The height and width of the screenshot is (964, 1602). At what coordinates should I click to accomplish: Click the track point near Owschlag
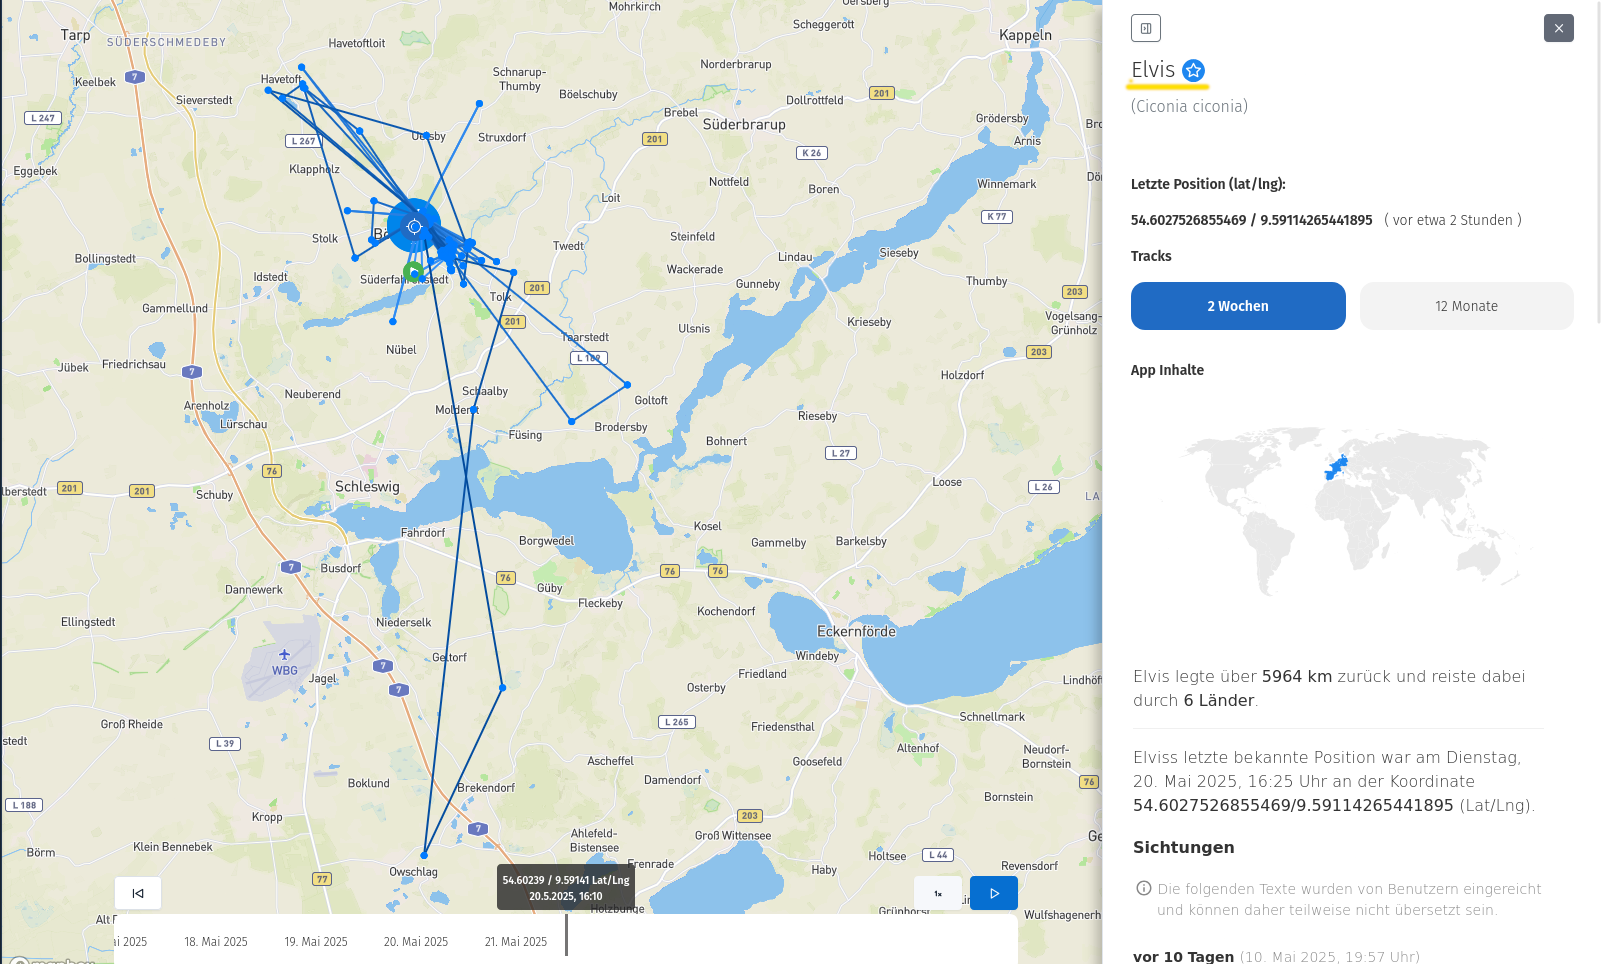pos(424,855)
